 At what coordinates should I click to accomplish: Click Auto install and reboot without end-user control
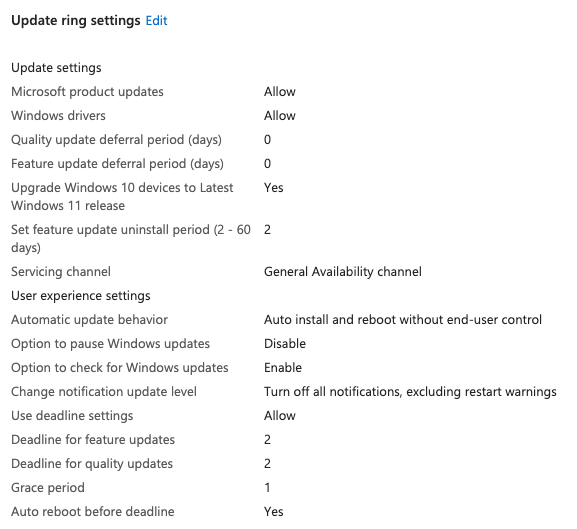[403, 320]
